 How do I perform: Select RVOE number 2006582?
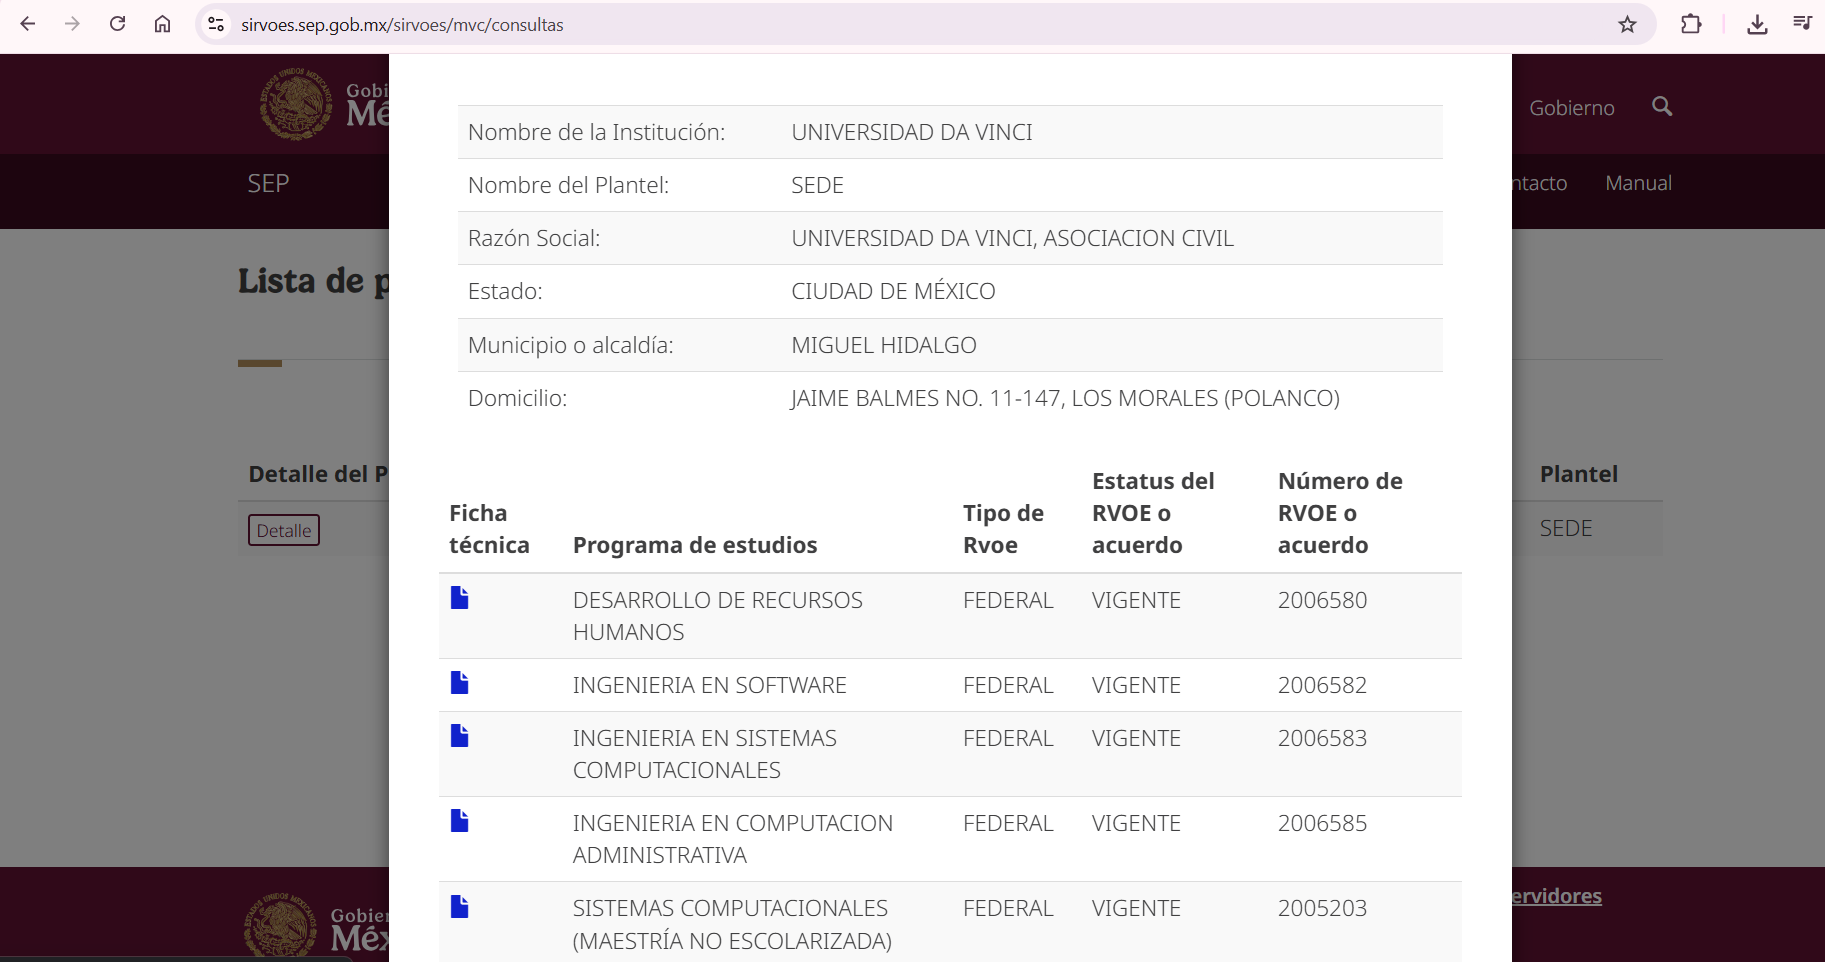1322,685
